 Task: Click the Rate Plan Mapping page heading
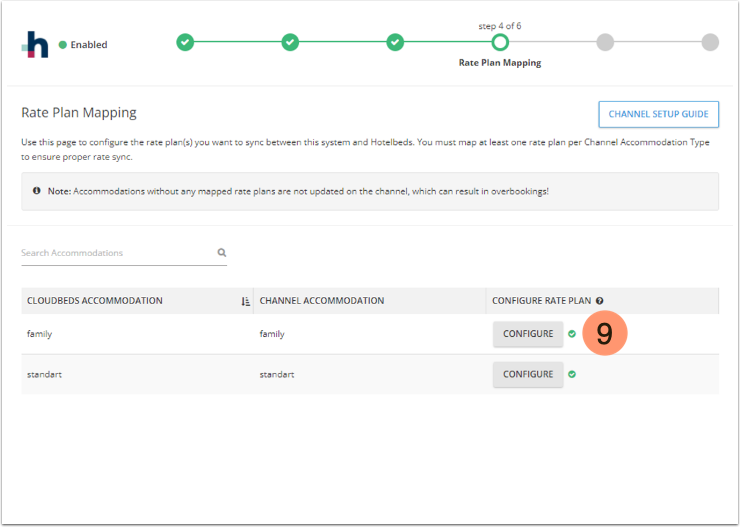tap(79, 113)
